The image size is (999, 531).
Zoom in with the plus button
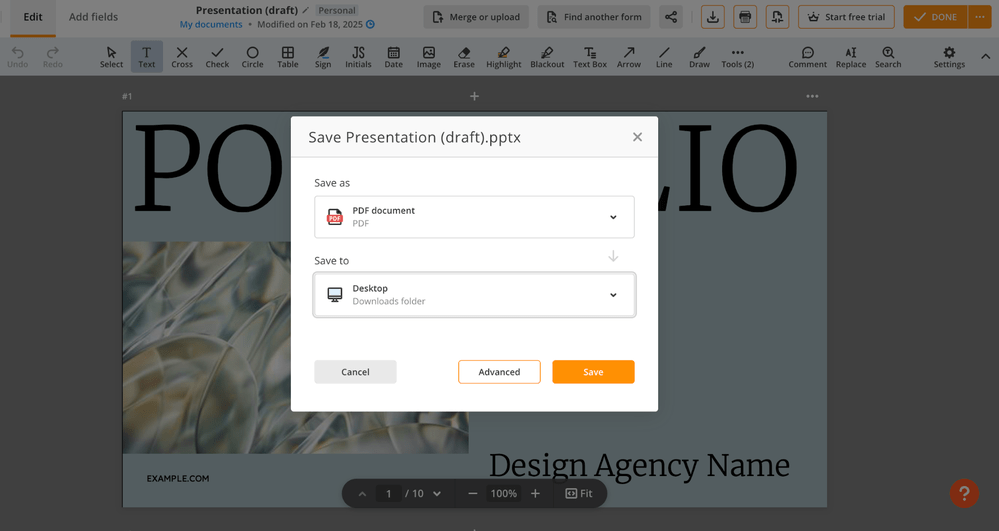[x=535, y=494]
